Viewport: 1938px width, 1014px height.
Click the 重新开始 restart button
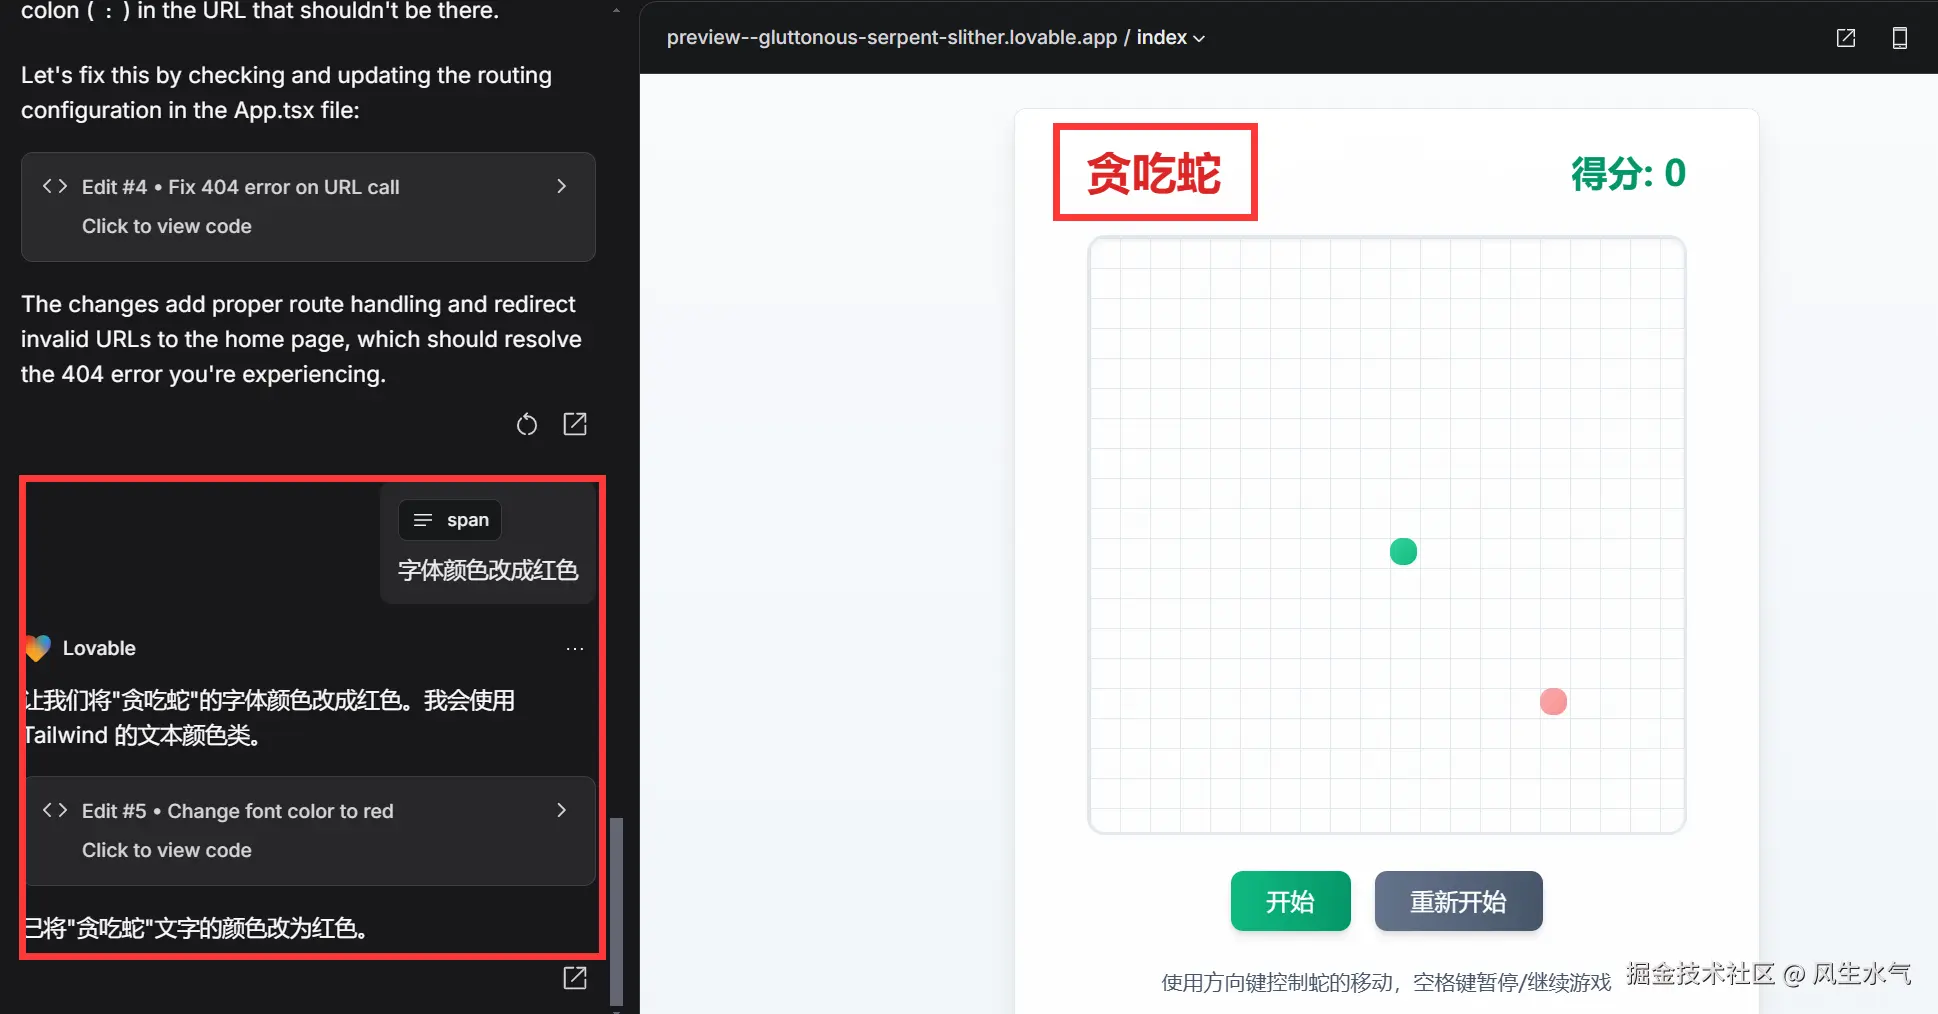coord(1458,901)
